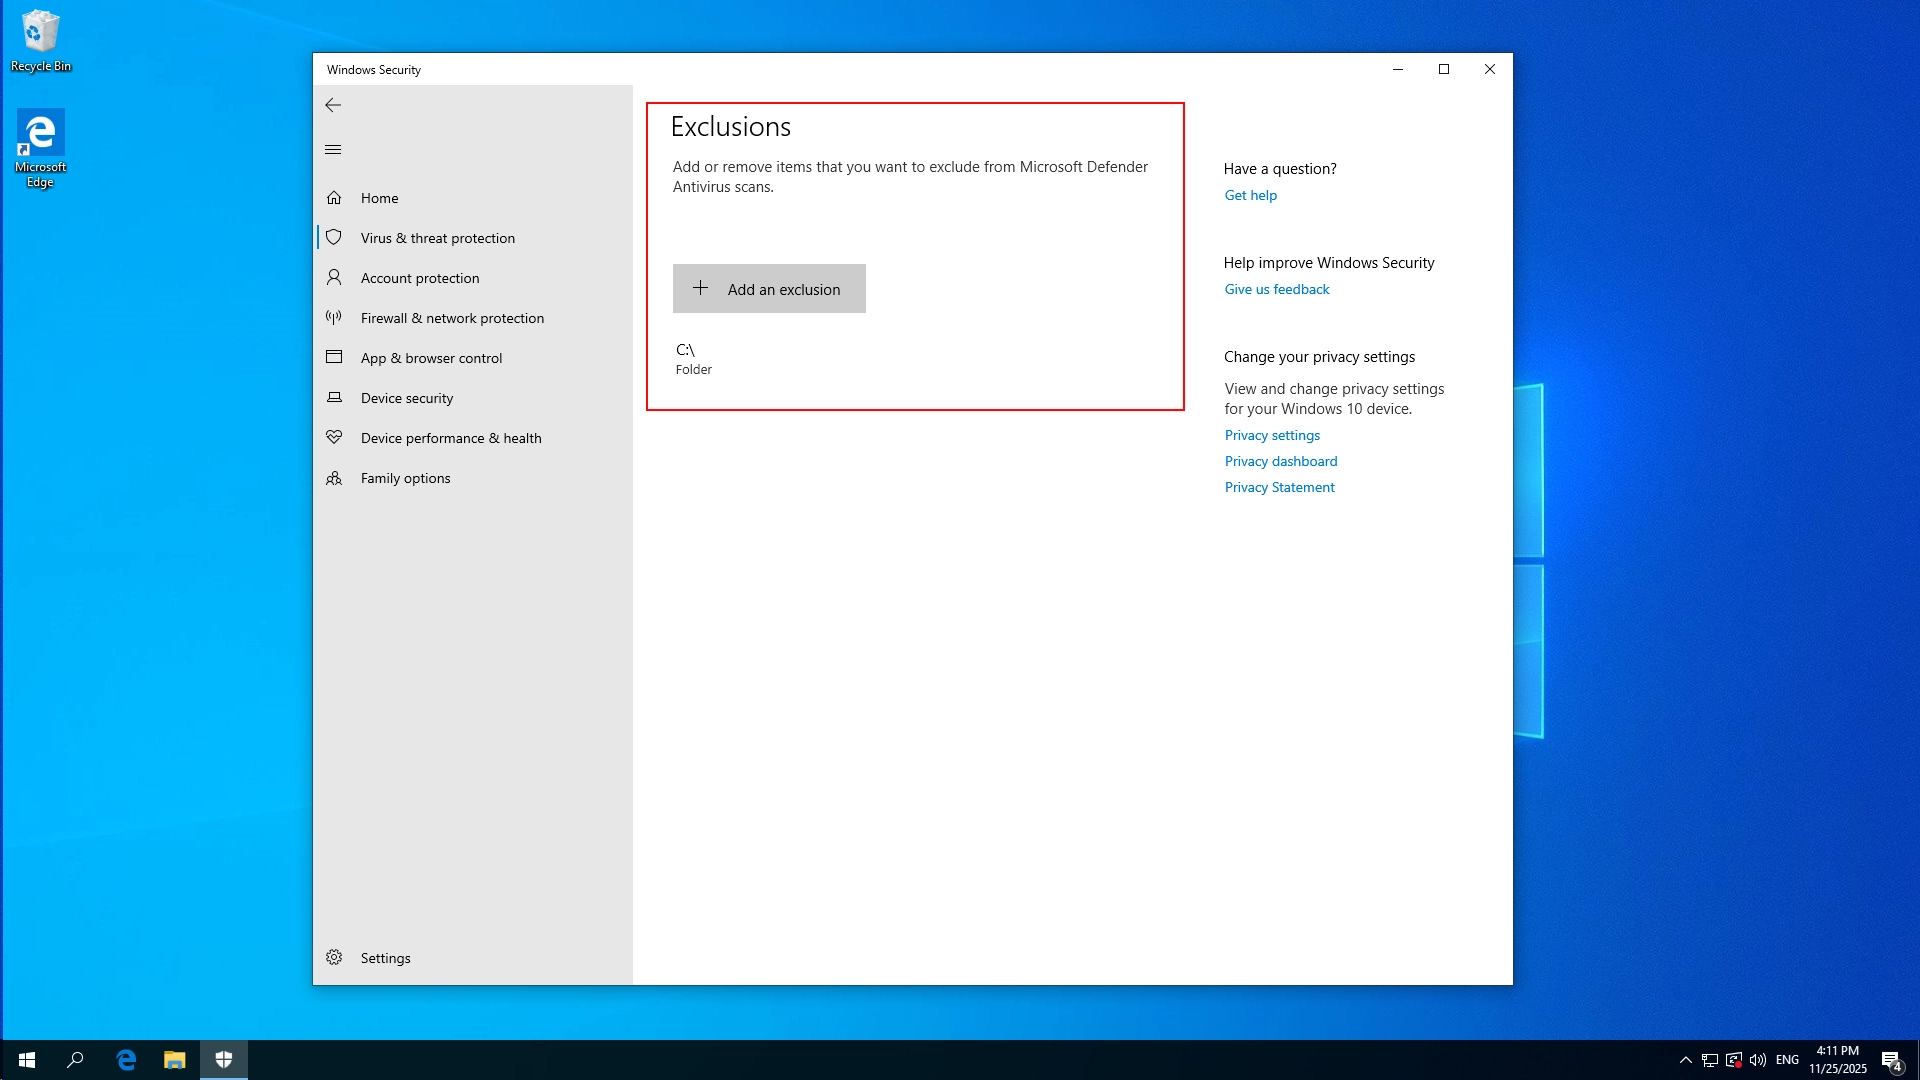Open the taskbar search magnifier
The image size is (1920, 1080).
point(75,1060)
